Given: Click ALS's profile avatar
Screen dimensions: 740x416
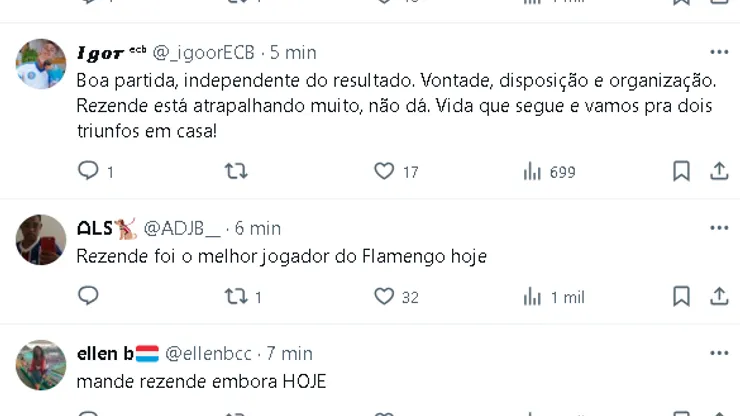Looking at the screenshot, I should coord(41,240).
